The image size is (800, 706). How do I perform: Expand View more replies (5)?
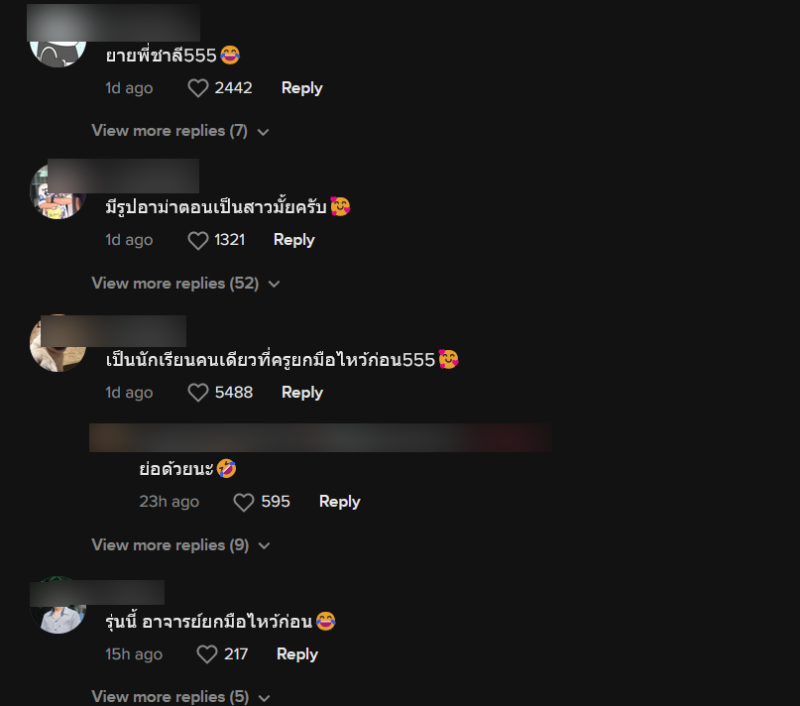(x=181, y=697)
